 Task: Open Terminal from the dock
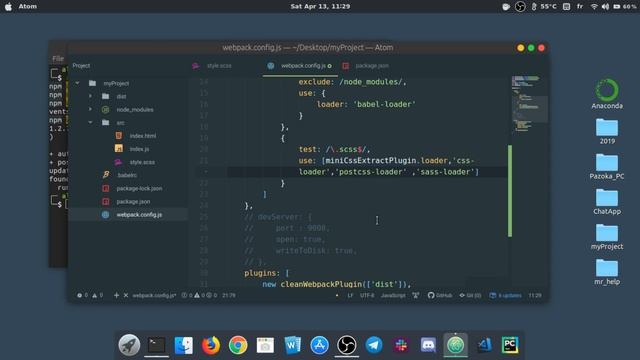[156, 345]
